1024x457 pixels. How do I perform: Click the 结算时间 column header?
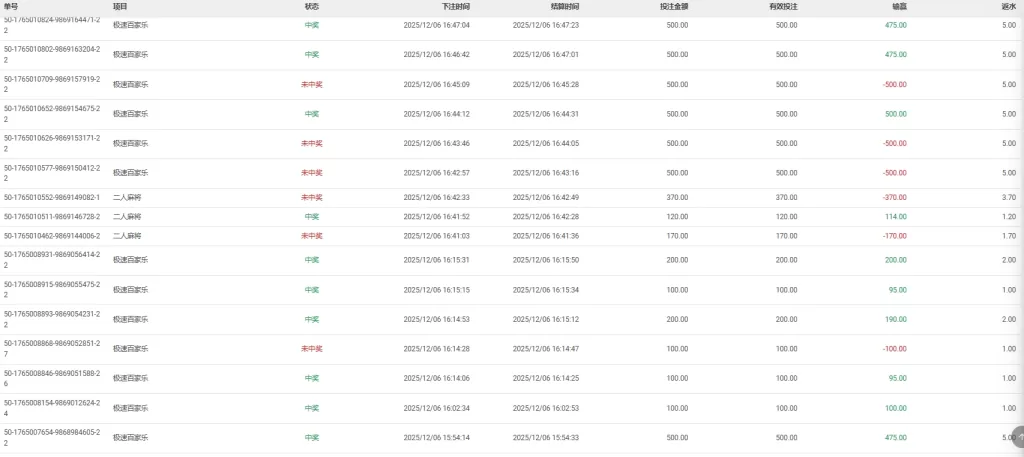click(x=564, y=7)
